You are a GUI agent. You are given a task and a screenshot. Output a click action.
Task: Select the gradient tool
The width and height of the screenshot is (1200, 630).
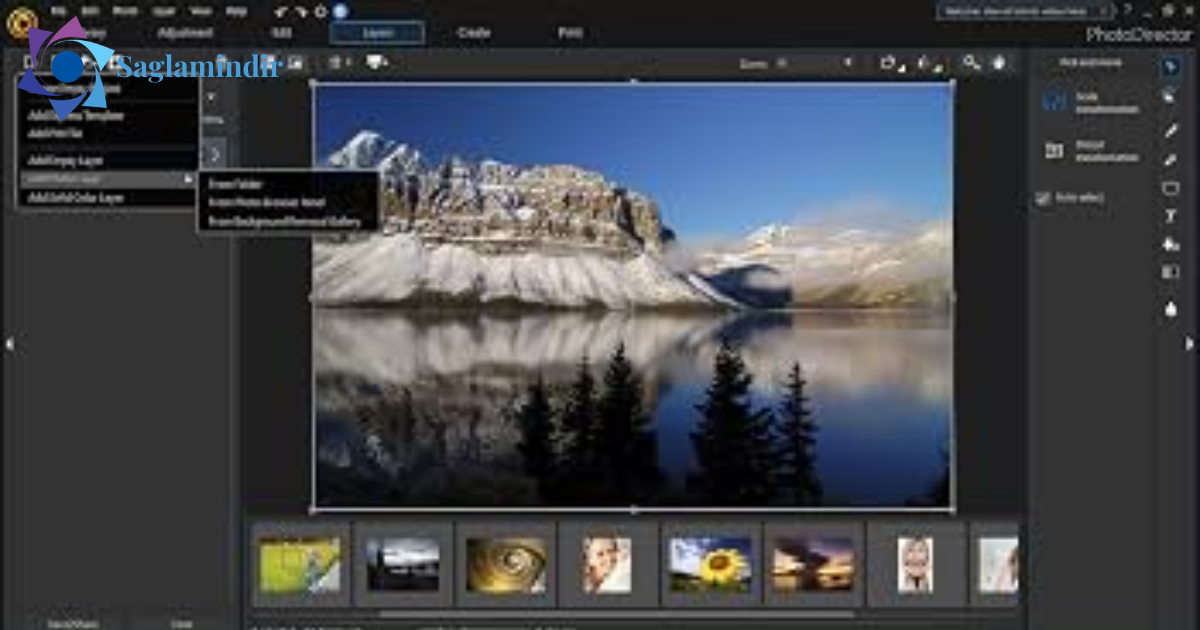[1170, 272]
